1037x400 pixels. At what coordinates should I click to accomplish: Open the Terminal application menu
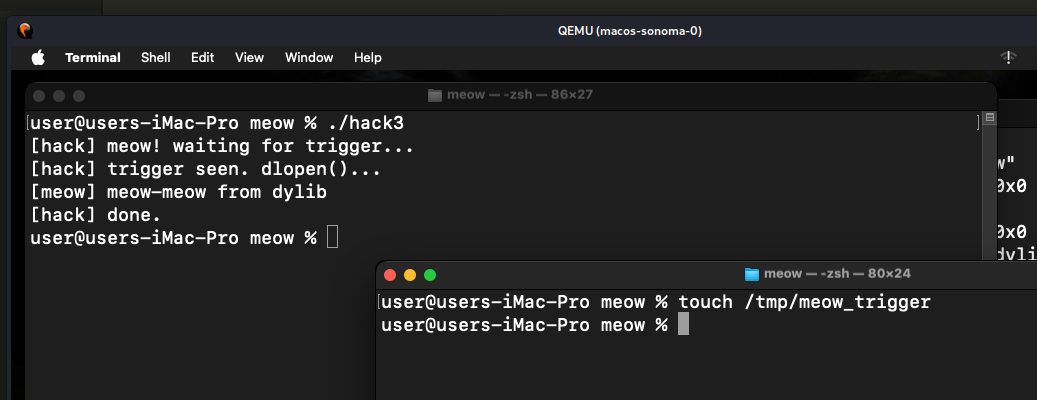pyautogui.click(x=93, y=58)
